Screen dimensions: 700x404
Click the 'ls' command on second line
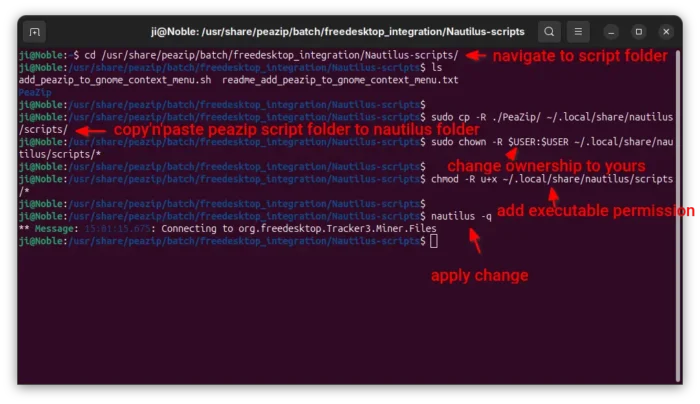(x=437, y=68)
